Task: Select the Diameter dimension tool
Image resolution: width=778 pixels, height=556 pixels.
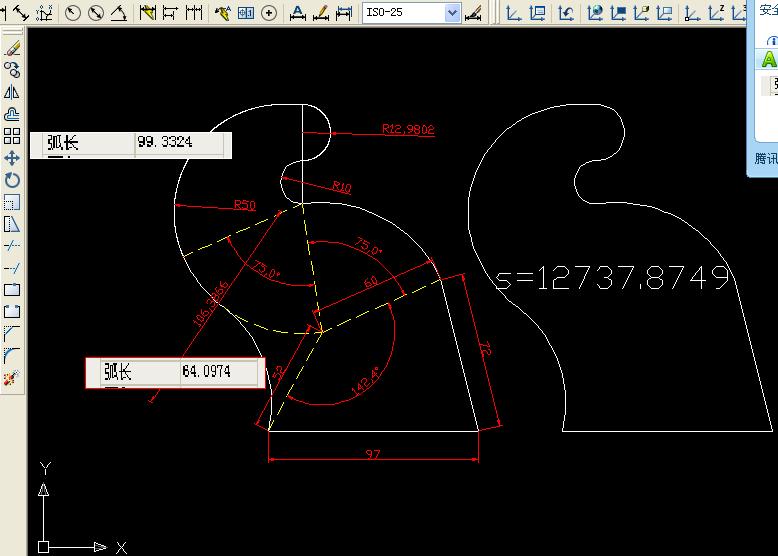Action: click(95, 12)
